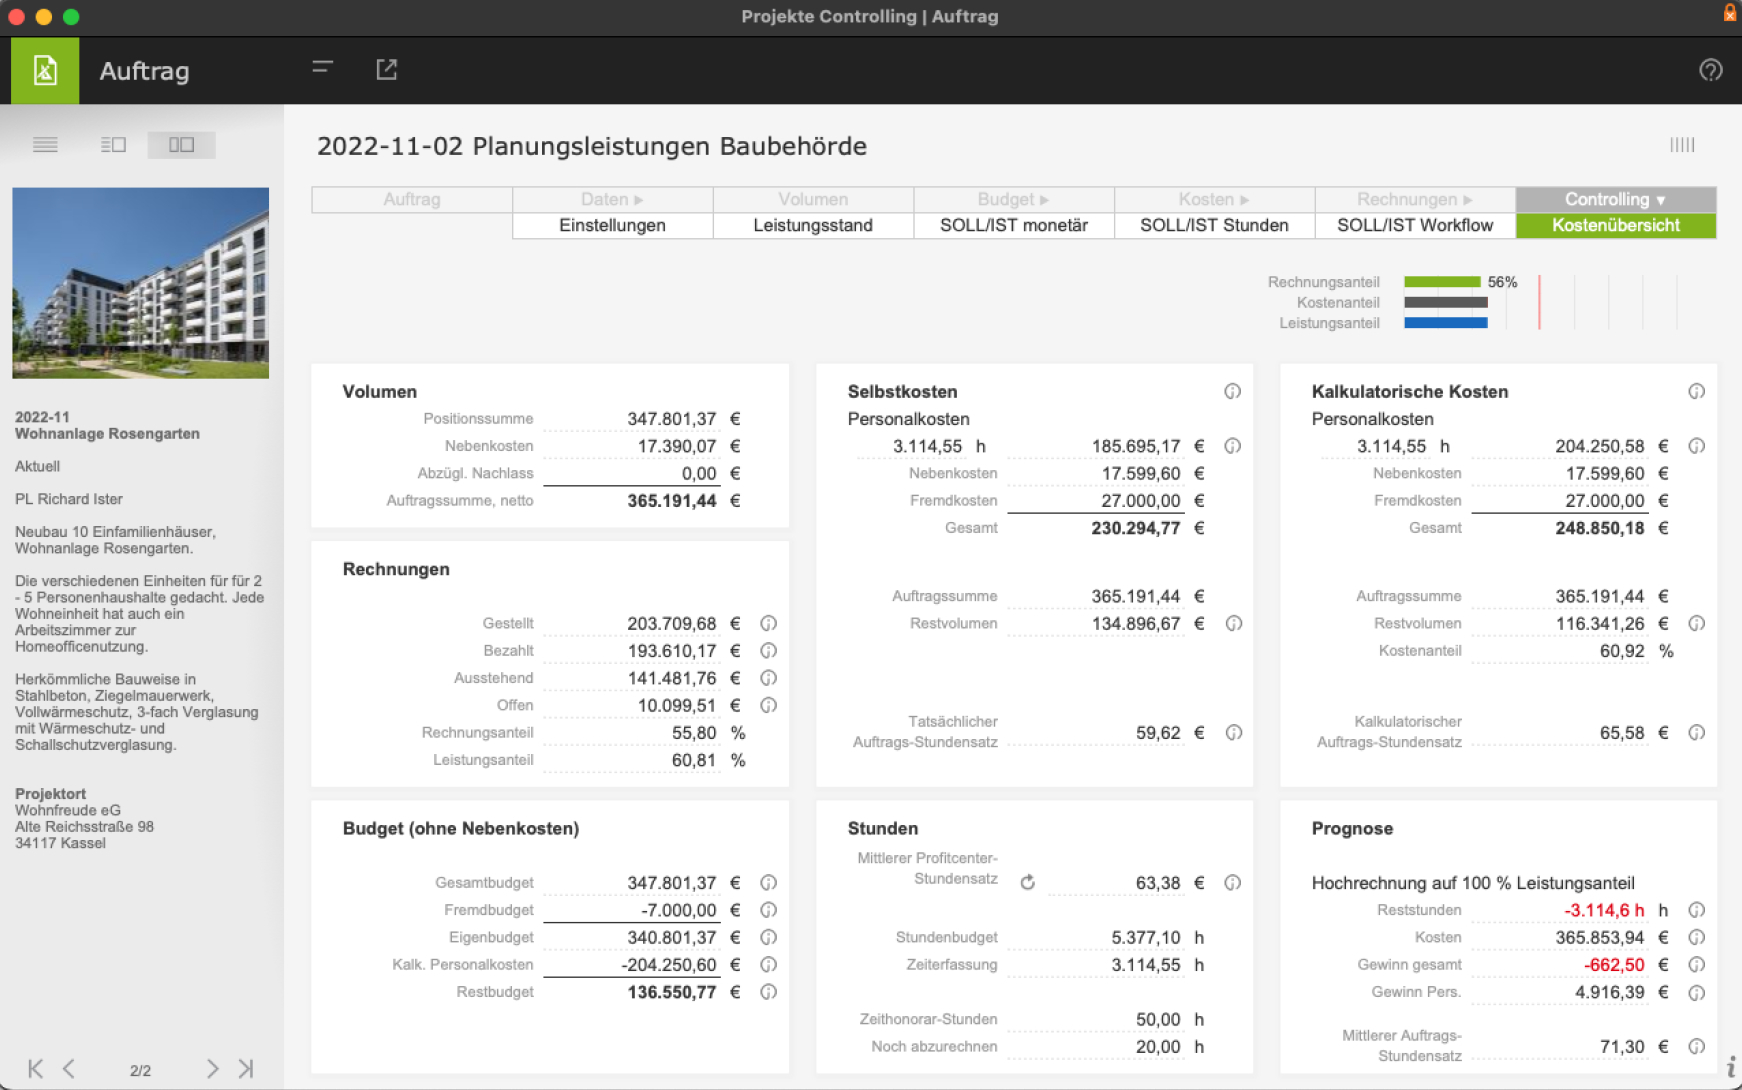Image resolution: width=1742 pixels, height=1090 pixels.
Task: Click the orange lock icon in title bar
Action: [x=1729, y=12]
